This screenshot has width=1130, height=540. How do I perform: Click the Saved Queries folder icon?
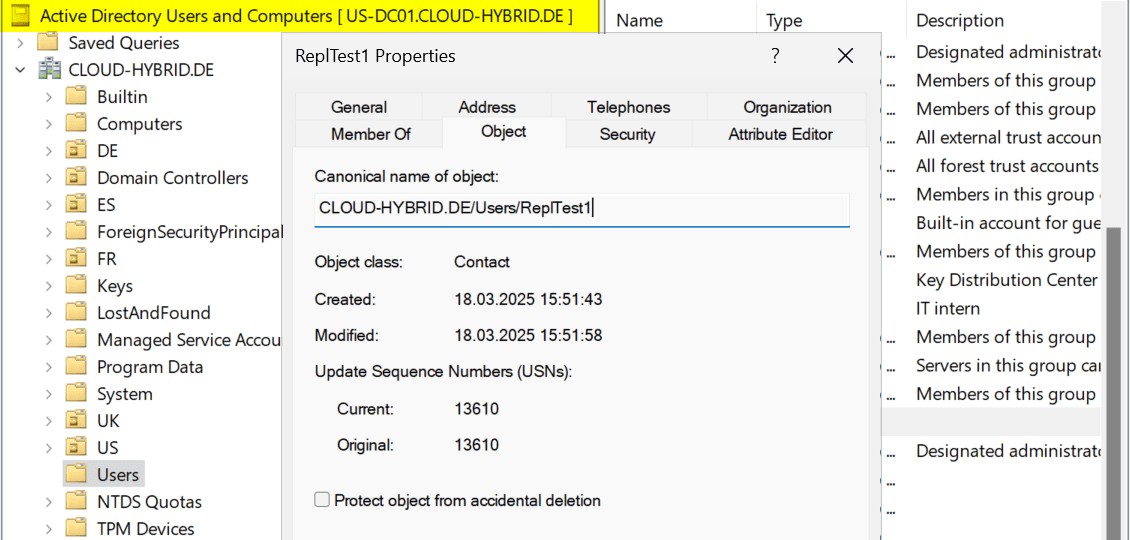[x=48, y=43]
